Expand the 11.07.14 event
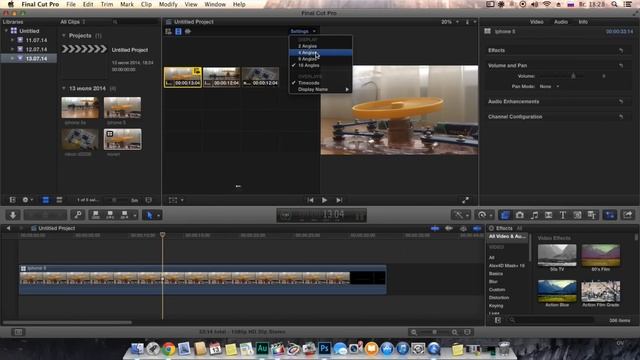The width and height of the screenshot is (640, 360). pyautogui.click(x=12, y=40)
